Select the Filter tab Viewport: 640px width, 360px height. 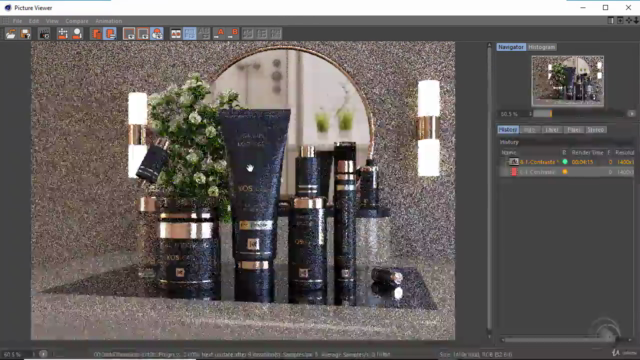coord(573,130)
